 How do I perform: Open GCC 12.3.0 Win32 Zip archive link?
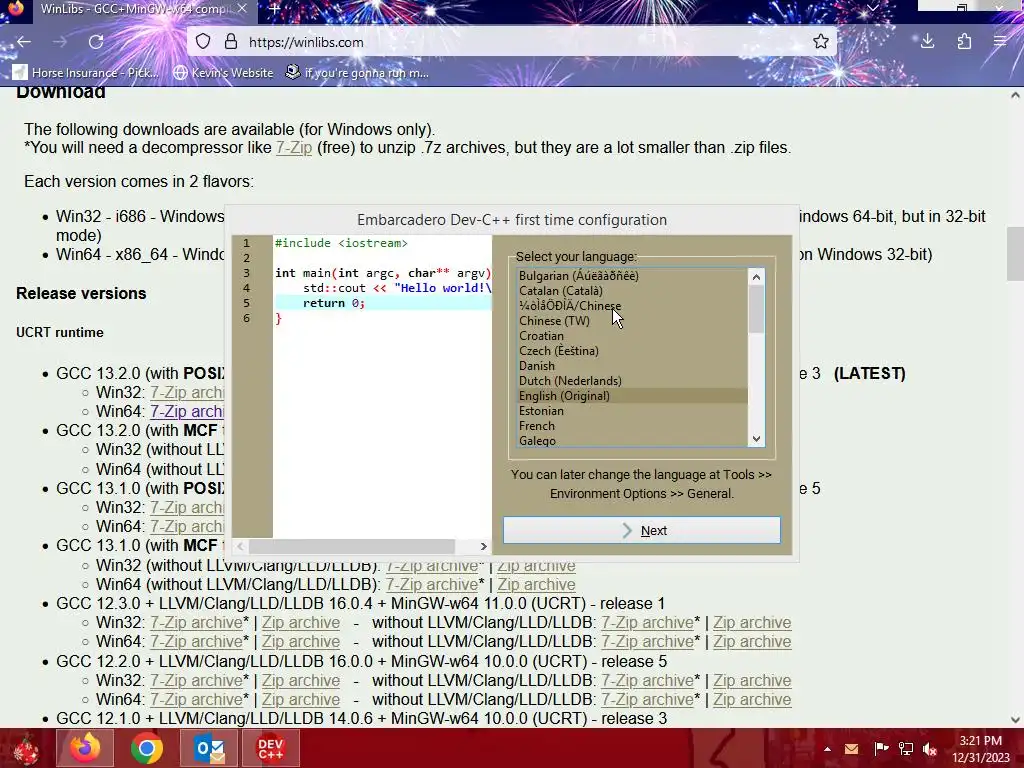pos(301,622)
